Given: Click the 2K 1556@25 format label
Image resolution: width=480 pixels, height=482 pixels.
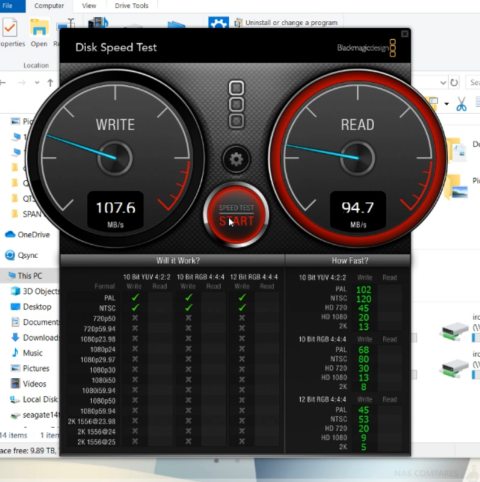Looking at the screenshot, I should (x=96, y=442).
